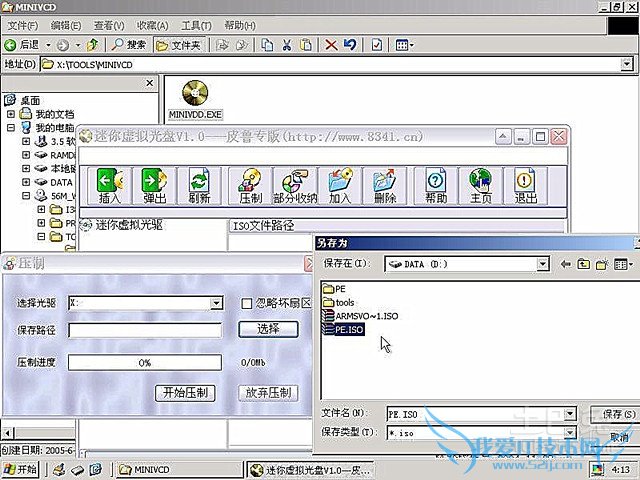The width and height of the screenshot is (640, 480).
Task: Open the 文件(F) menu
Action: click(x=23, y=26)
